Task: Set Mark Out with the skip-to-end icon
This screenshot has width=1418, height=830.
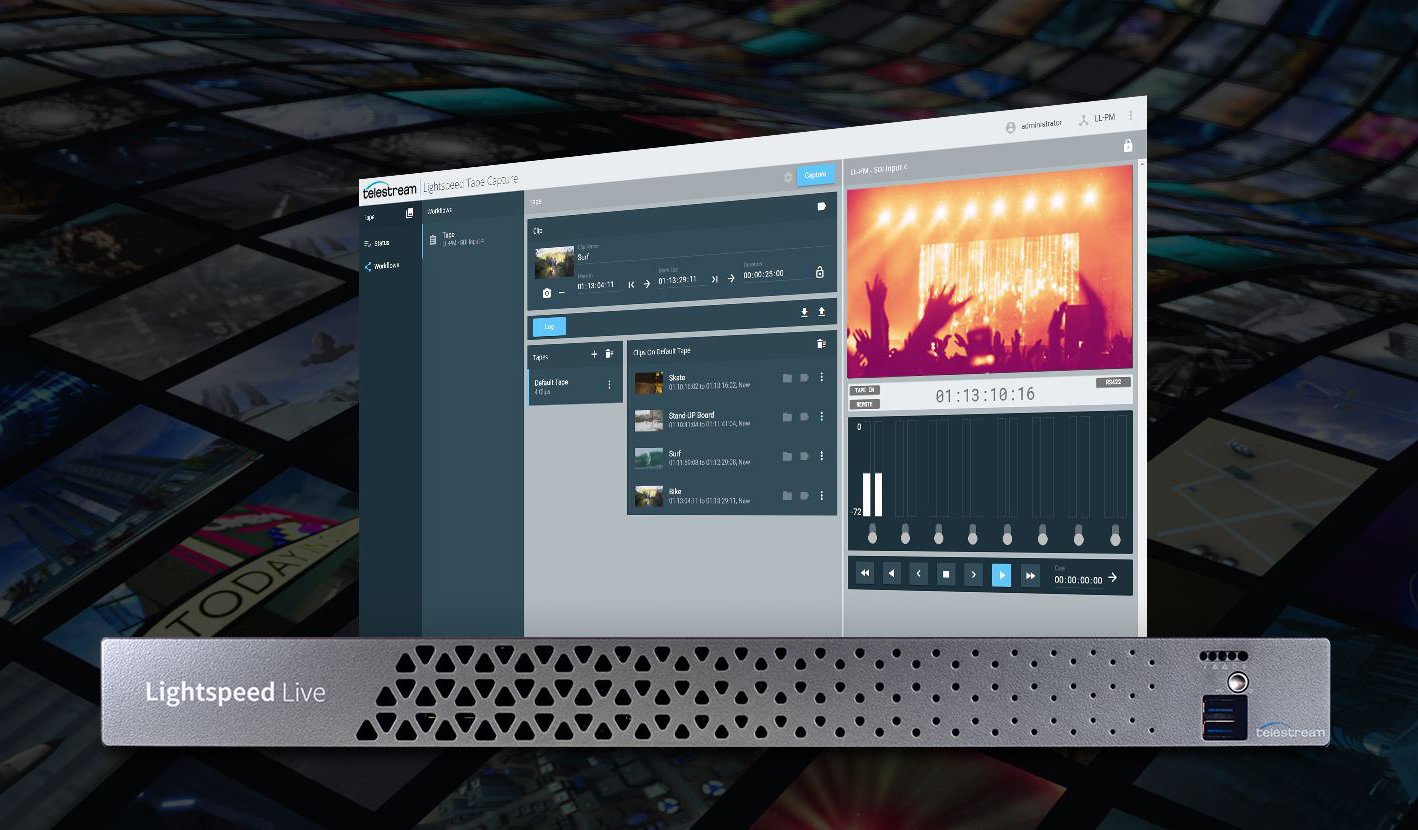Action: coord(715,279)
